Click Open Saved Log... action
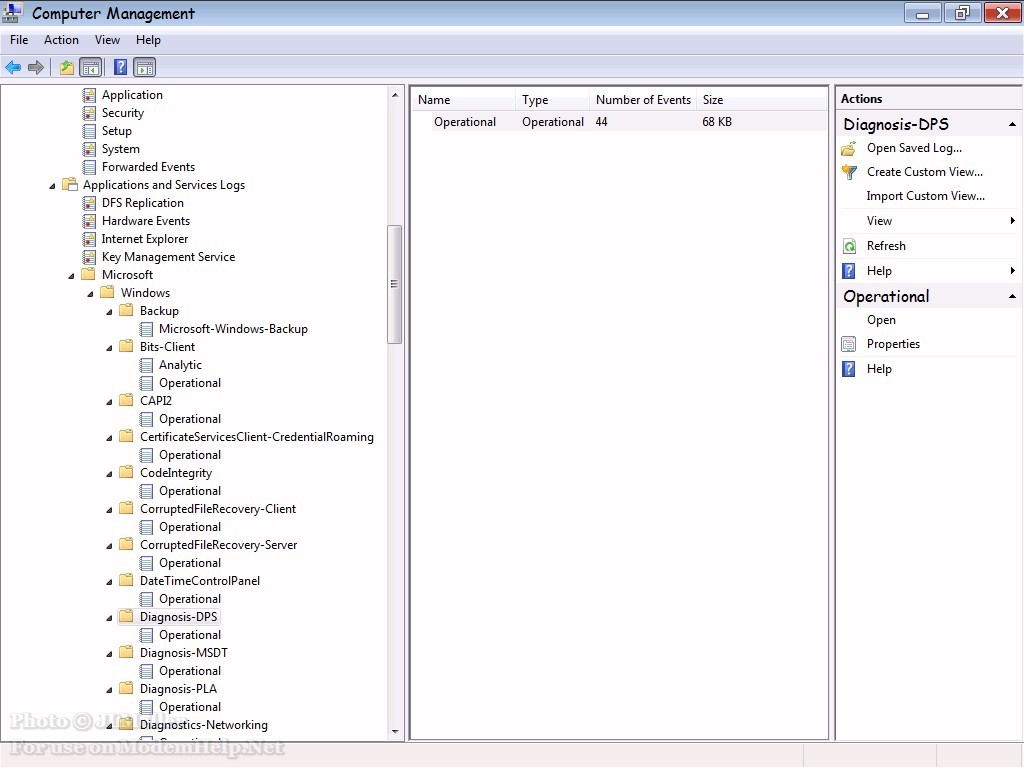 click(914, 148)
